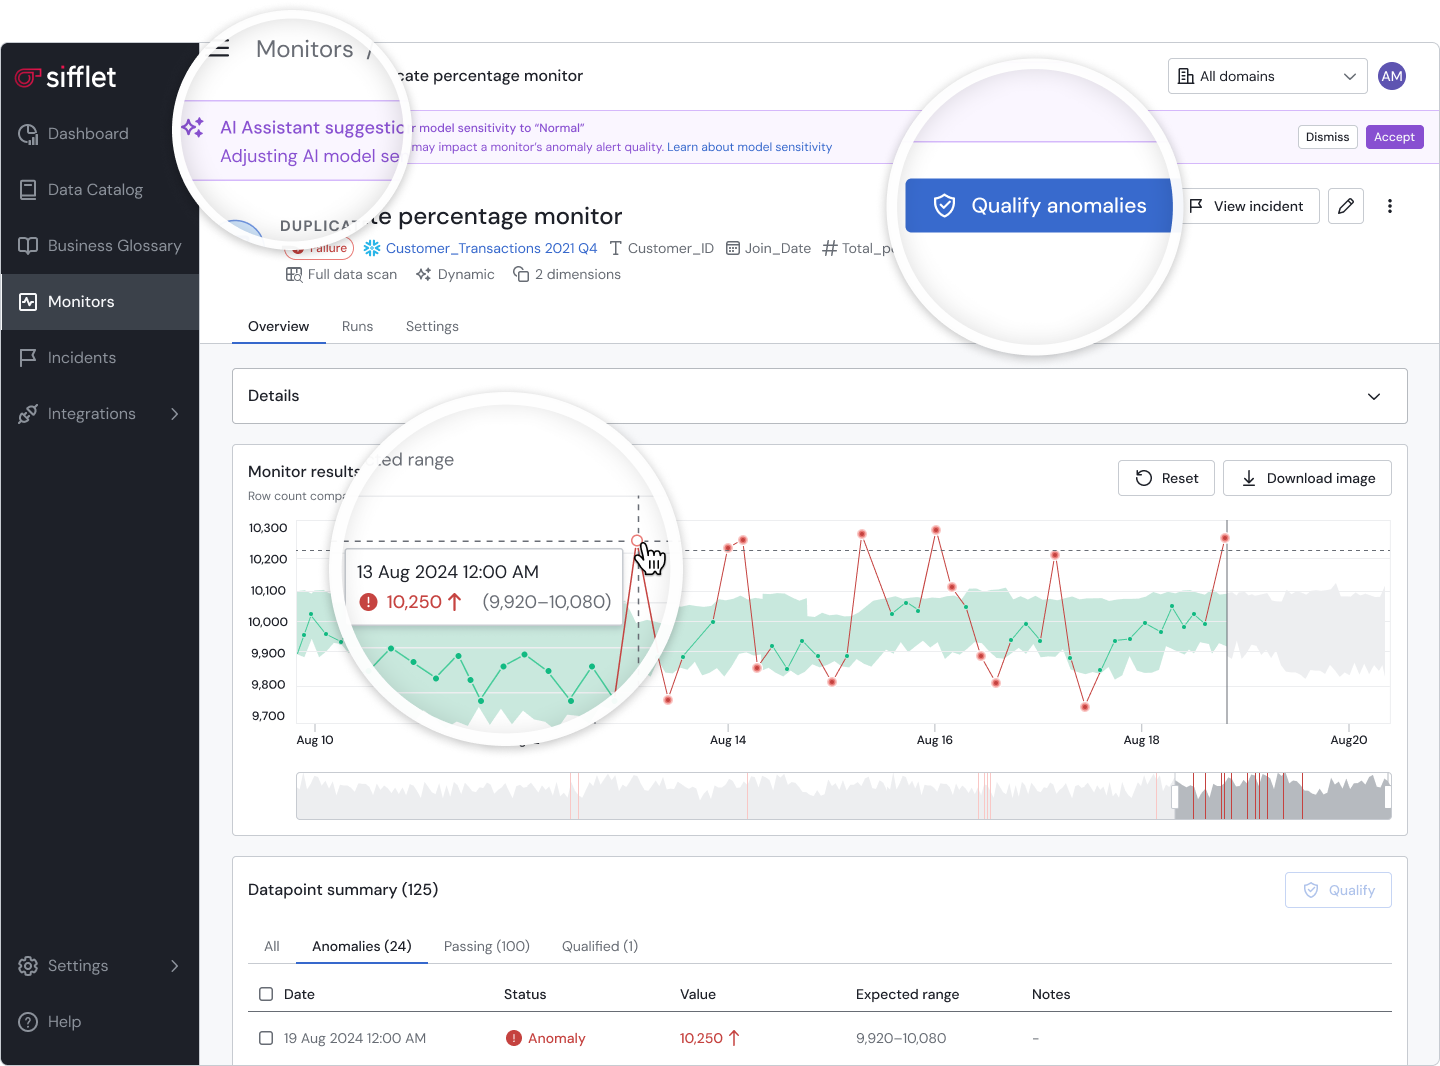Click the AM user avatar

click(1392, 76)
